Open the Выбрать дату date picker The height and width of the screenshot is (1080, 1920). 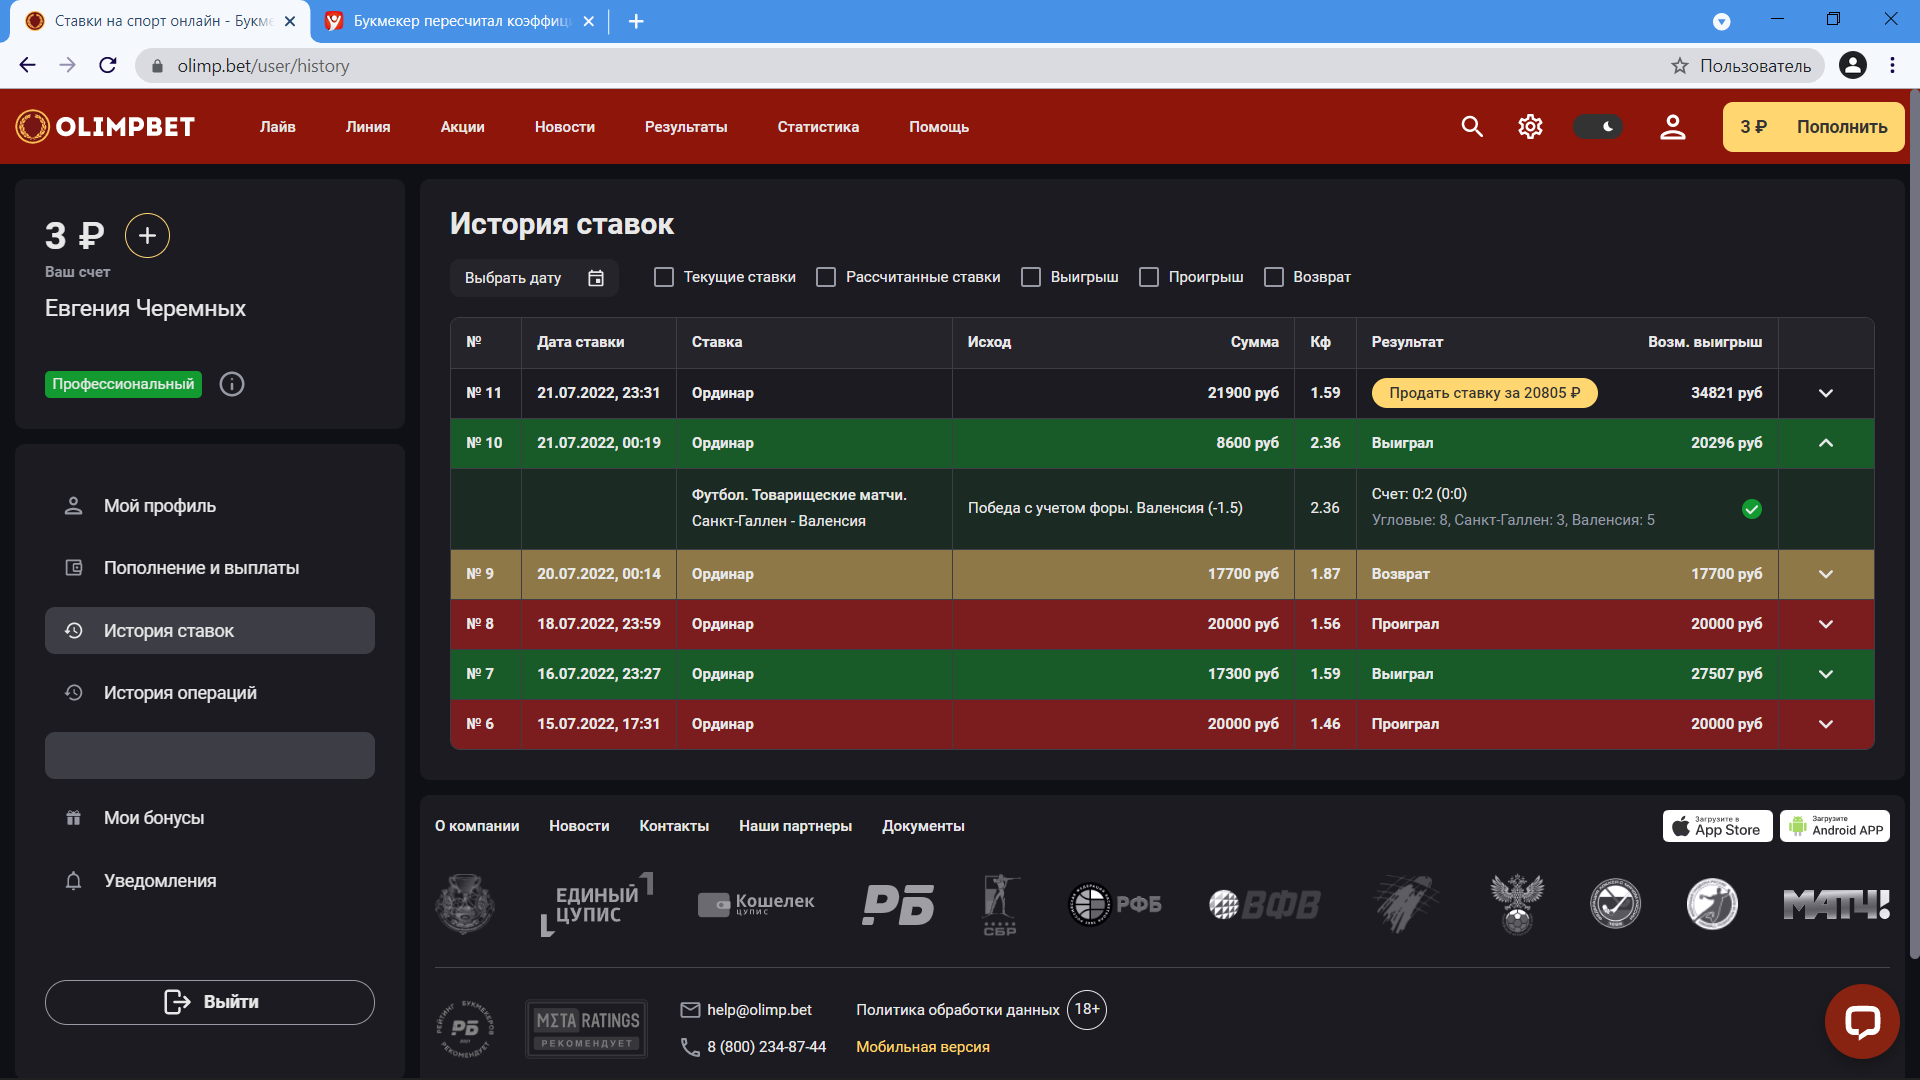[534, 278]
